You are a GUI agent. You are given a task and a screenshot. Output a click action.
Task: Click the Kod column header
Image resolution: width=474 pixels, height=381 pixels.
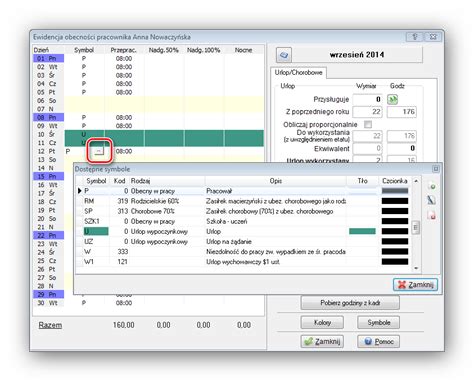119,181
